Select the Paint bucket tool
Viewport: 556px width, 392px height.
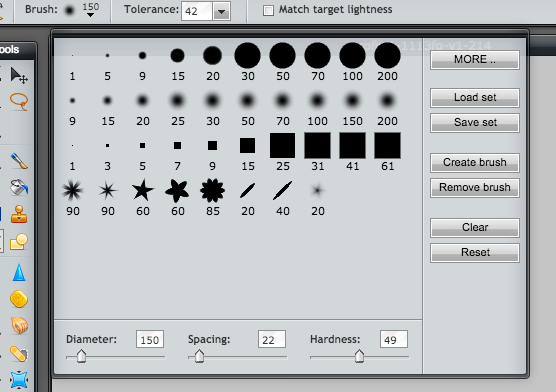(19, 187)
